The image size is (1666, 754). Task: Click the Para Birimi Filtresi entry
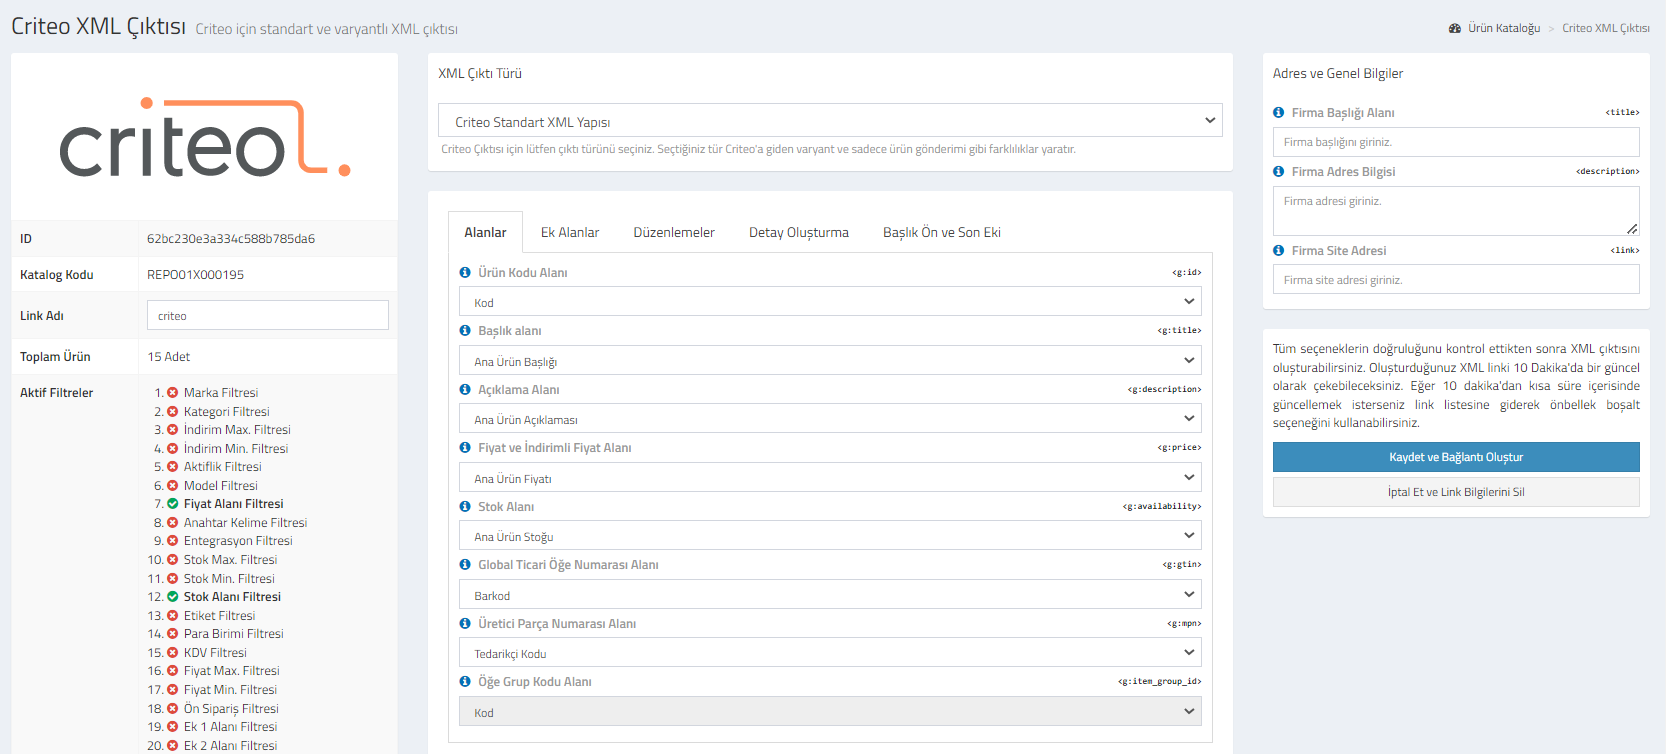[x=234, y=633]
